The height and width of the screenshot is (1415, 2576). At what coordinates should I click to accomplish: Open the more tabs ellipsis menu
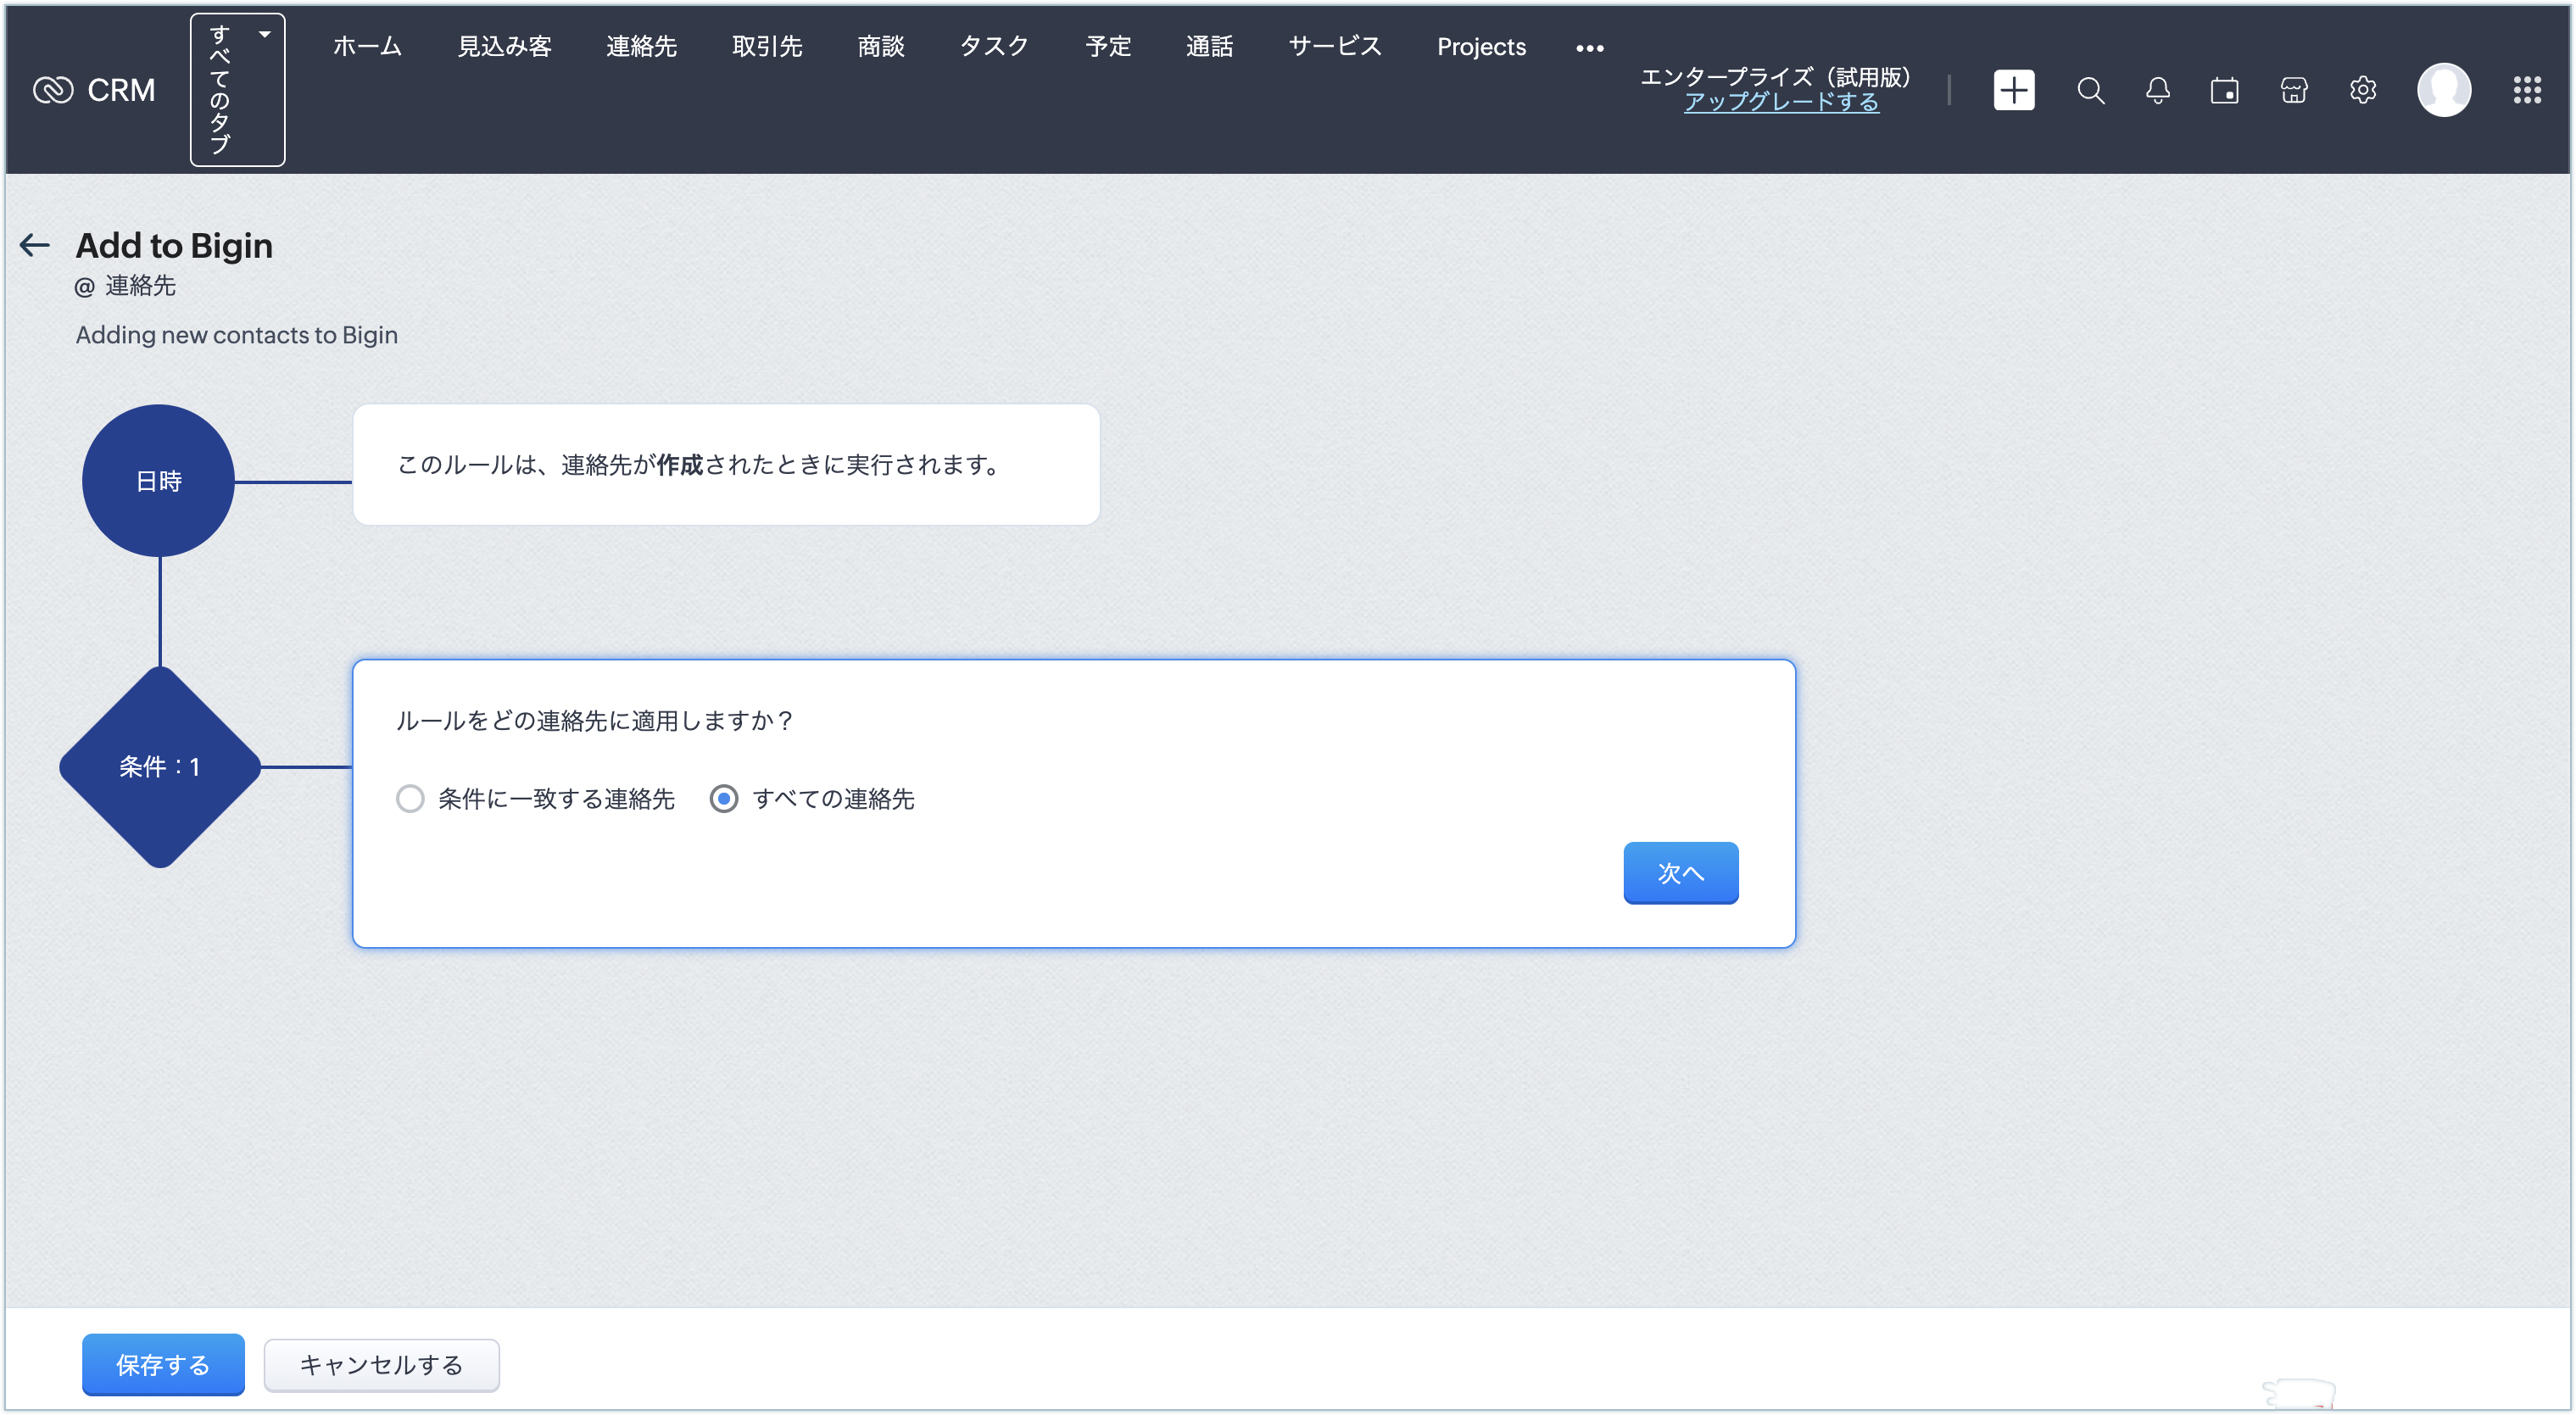coord(1589,47)
